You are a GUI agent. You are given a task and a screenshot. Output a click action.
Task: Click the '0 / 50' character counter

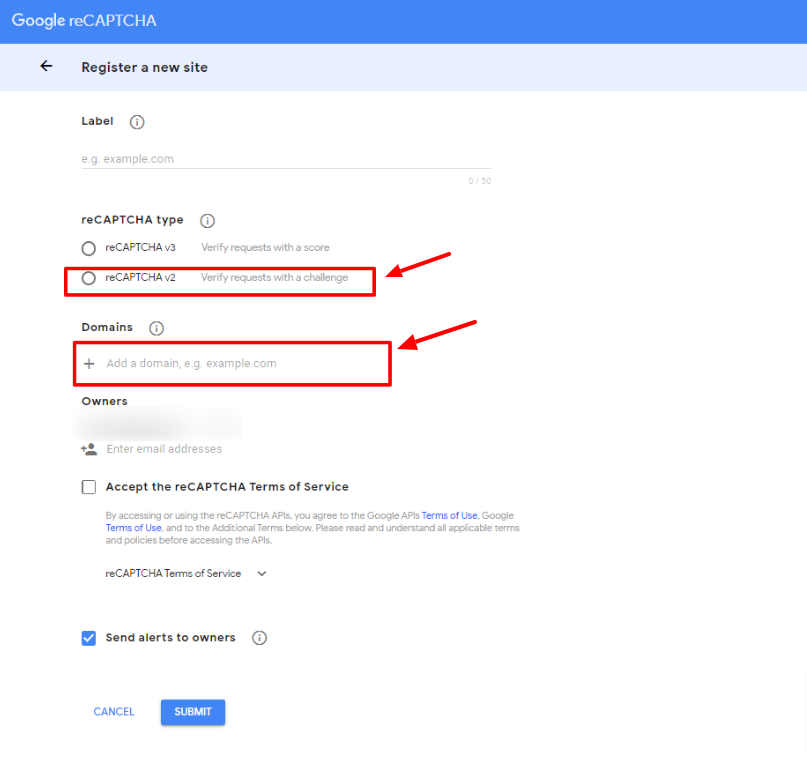480,181
